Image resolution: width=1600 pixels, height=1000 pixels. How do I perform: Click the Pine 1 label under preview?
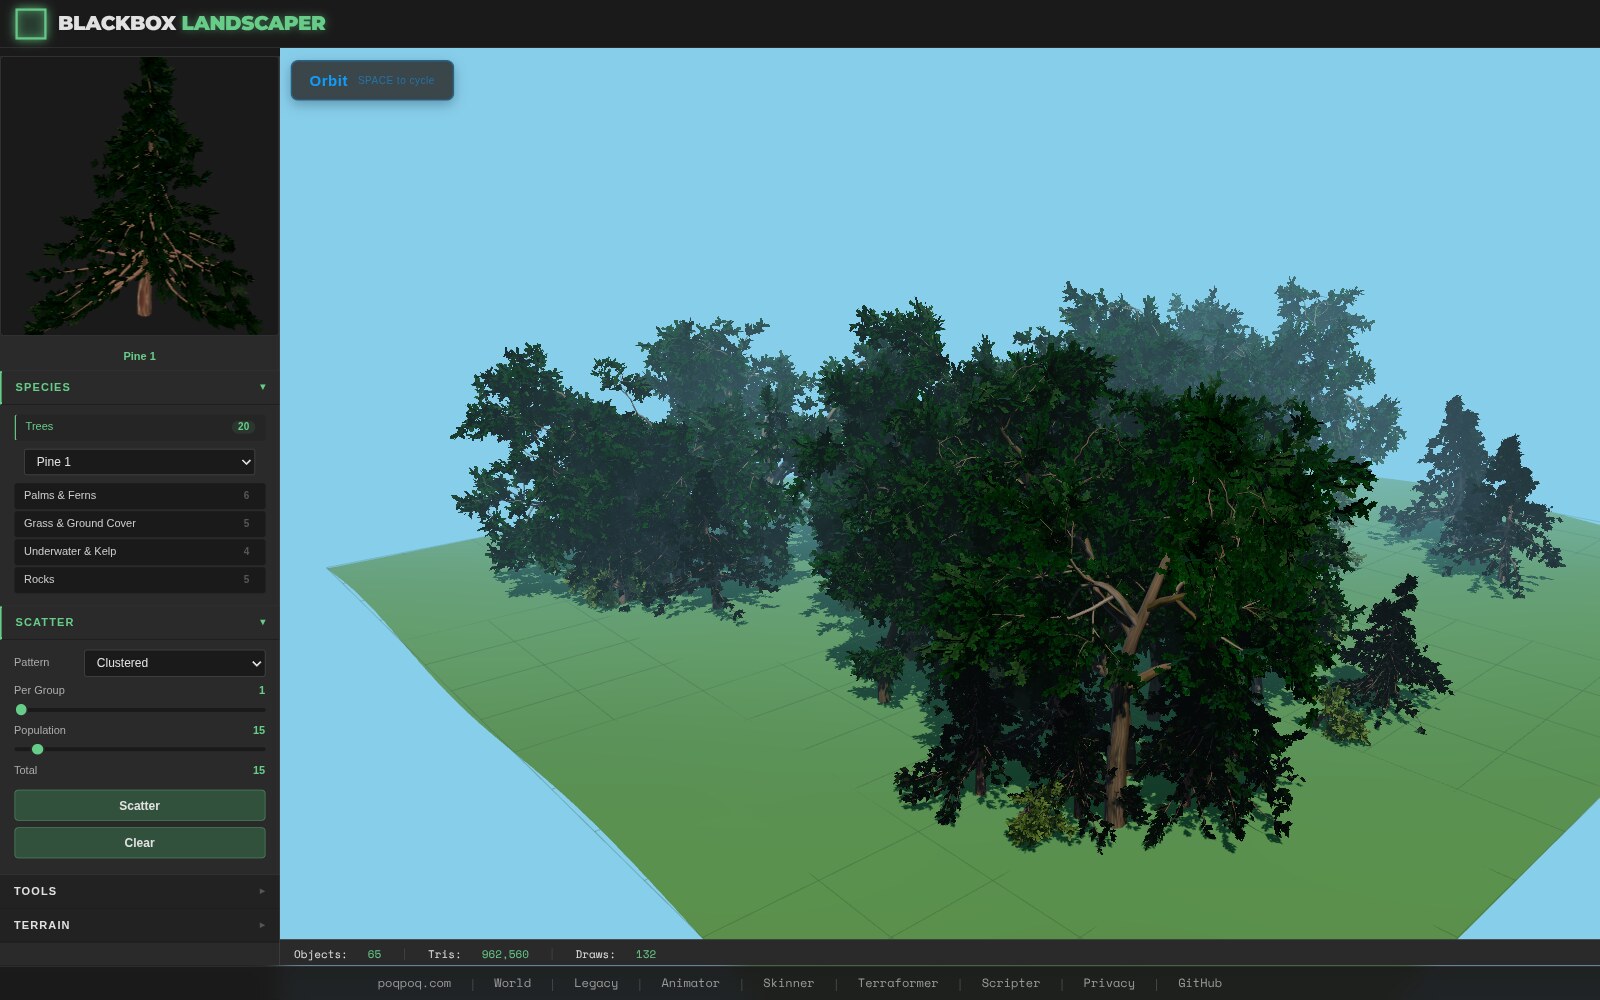140,356
